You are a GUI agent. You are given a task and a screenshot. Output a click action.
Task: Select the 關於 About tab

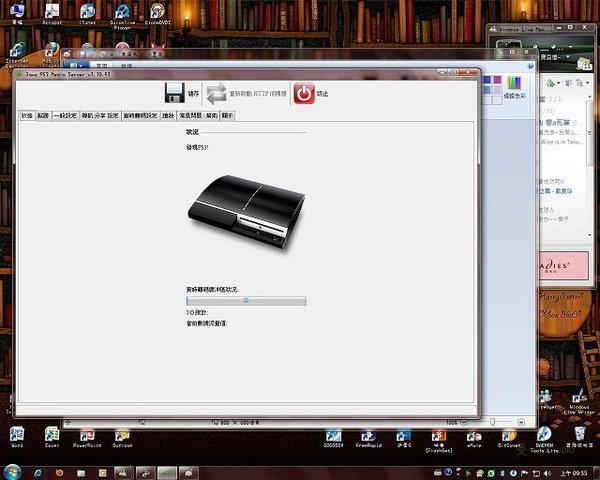(x=227, y=116)
